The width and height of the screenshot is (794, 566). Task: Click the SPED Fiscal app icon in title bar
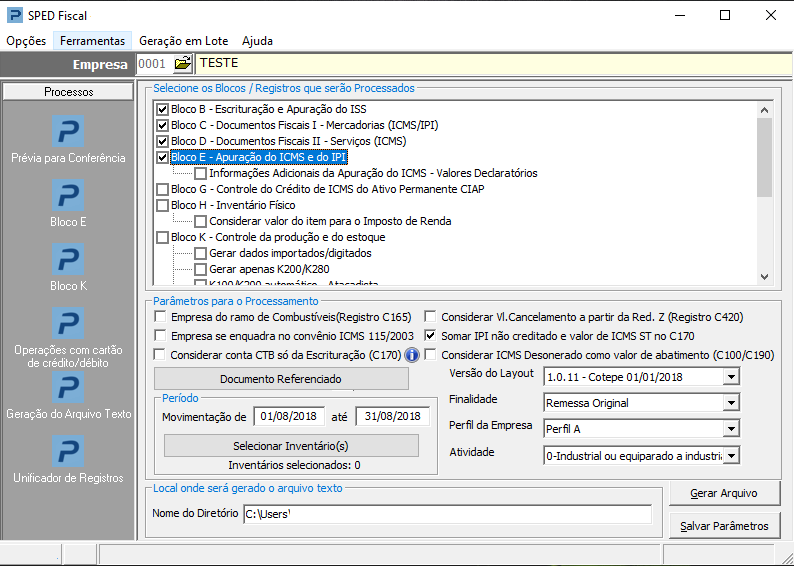coord(15,15)
